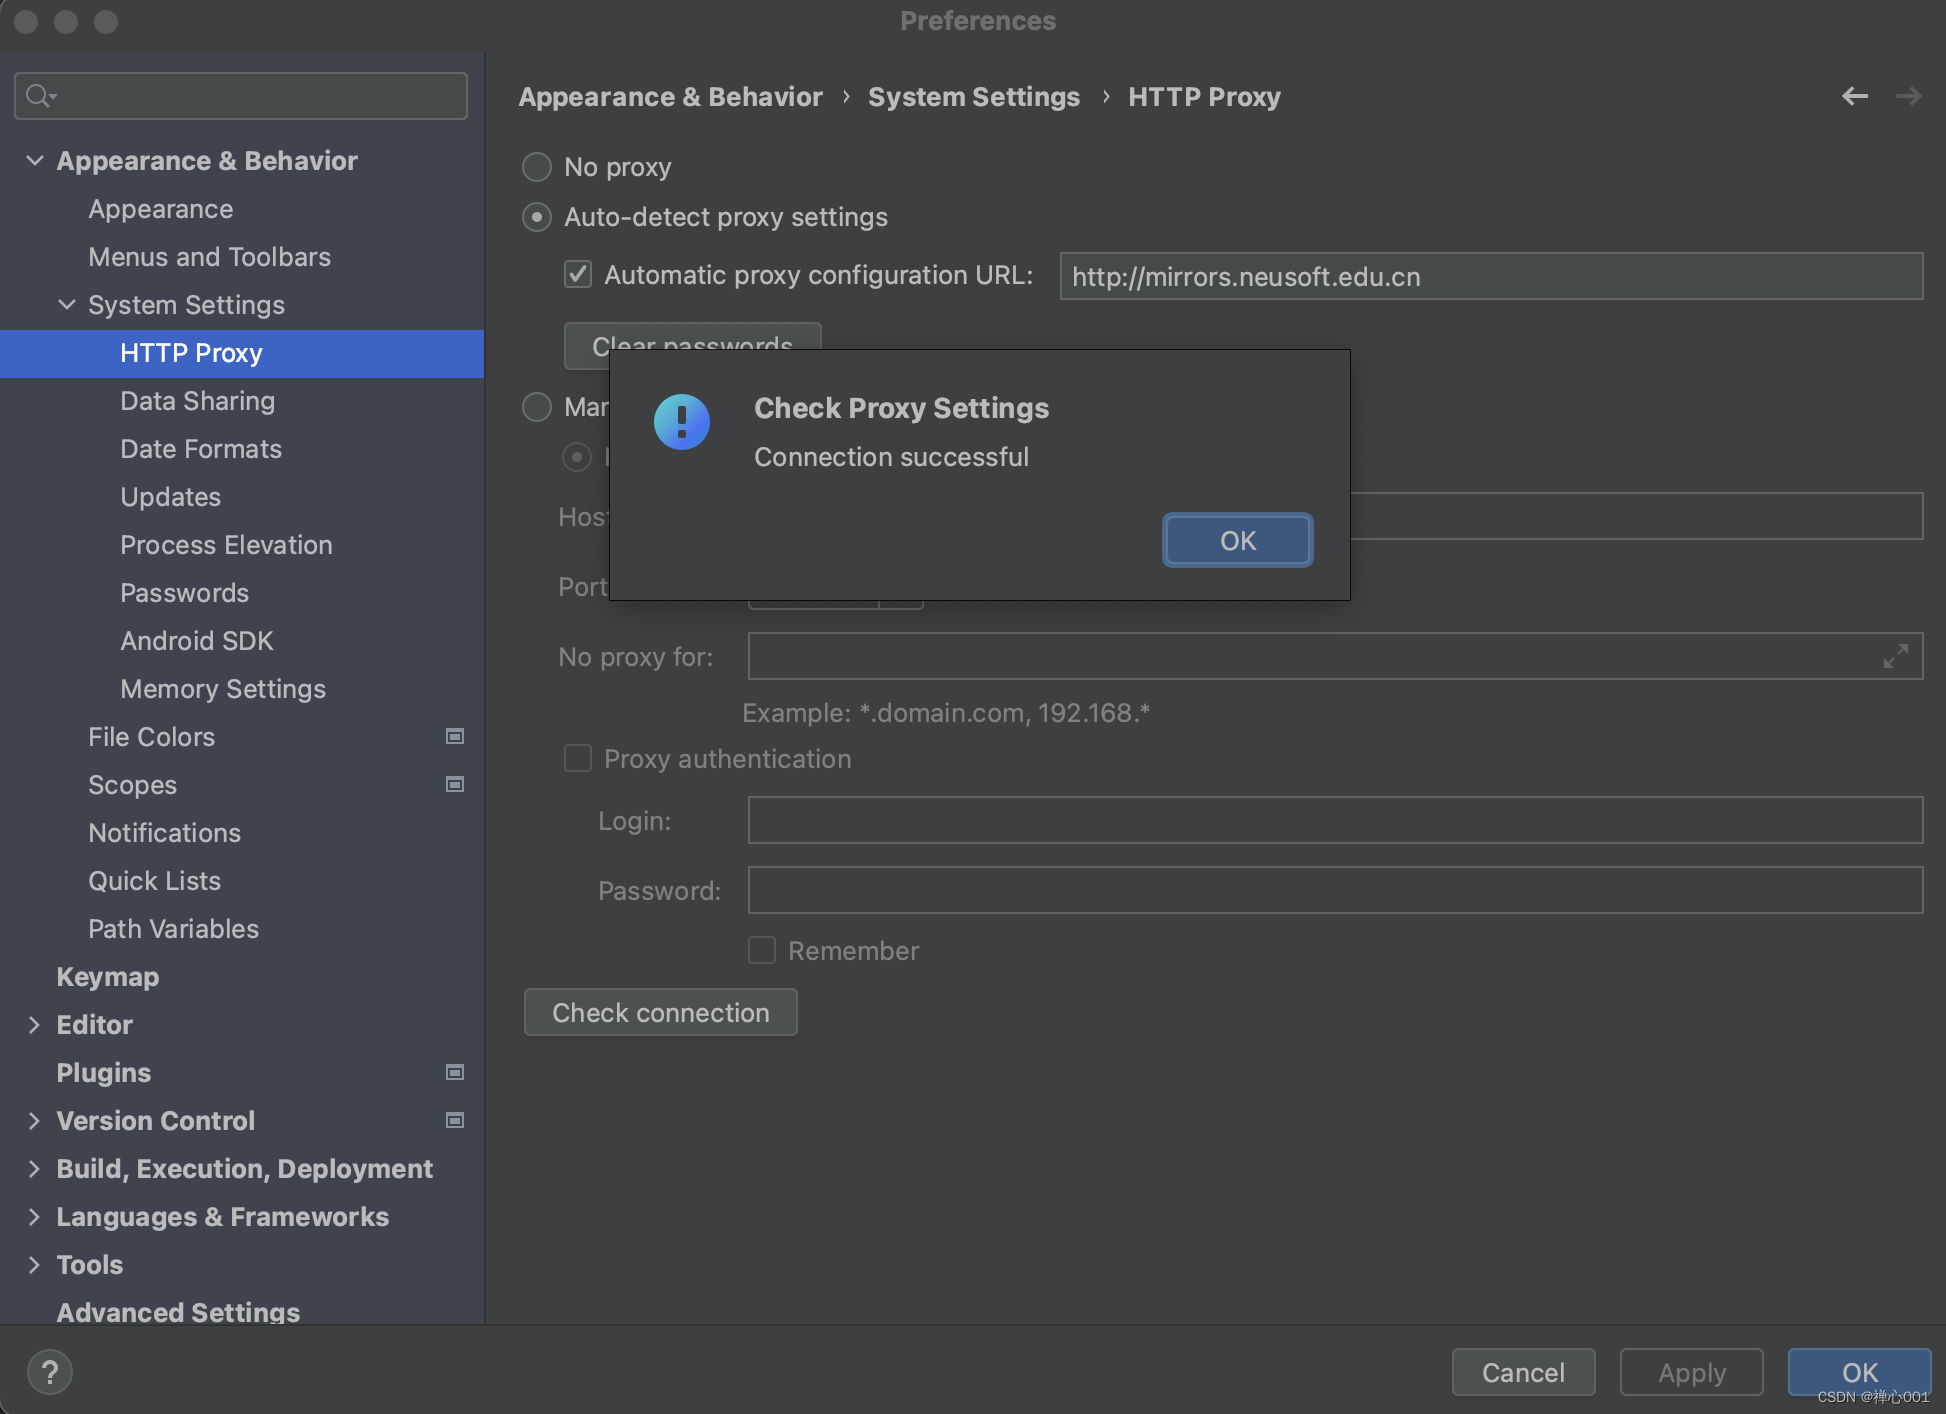
Task: Open the Scopes settings page
Action: (x=133, y=785)
